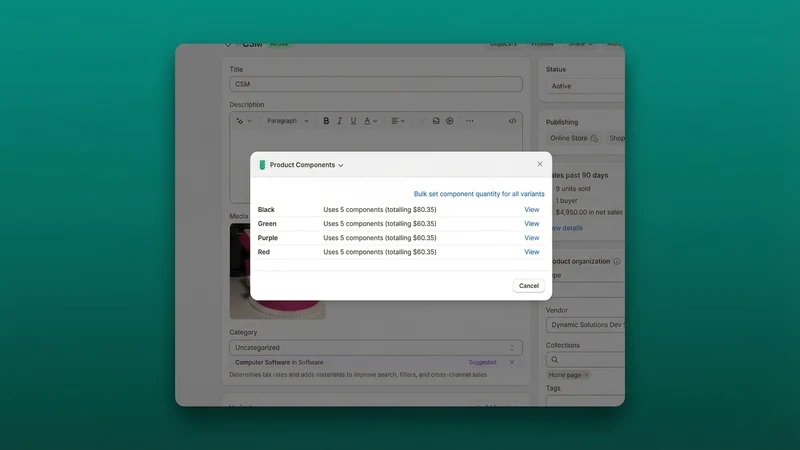The height and width of the screenshot is (450, 800).
Task: Open the Paragraph style dropdown
Action: click(x=287, y=121)
